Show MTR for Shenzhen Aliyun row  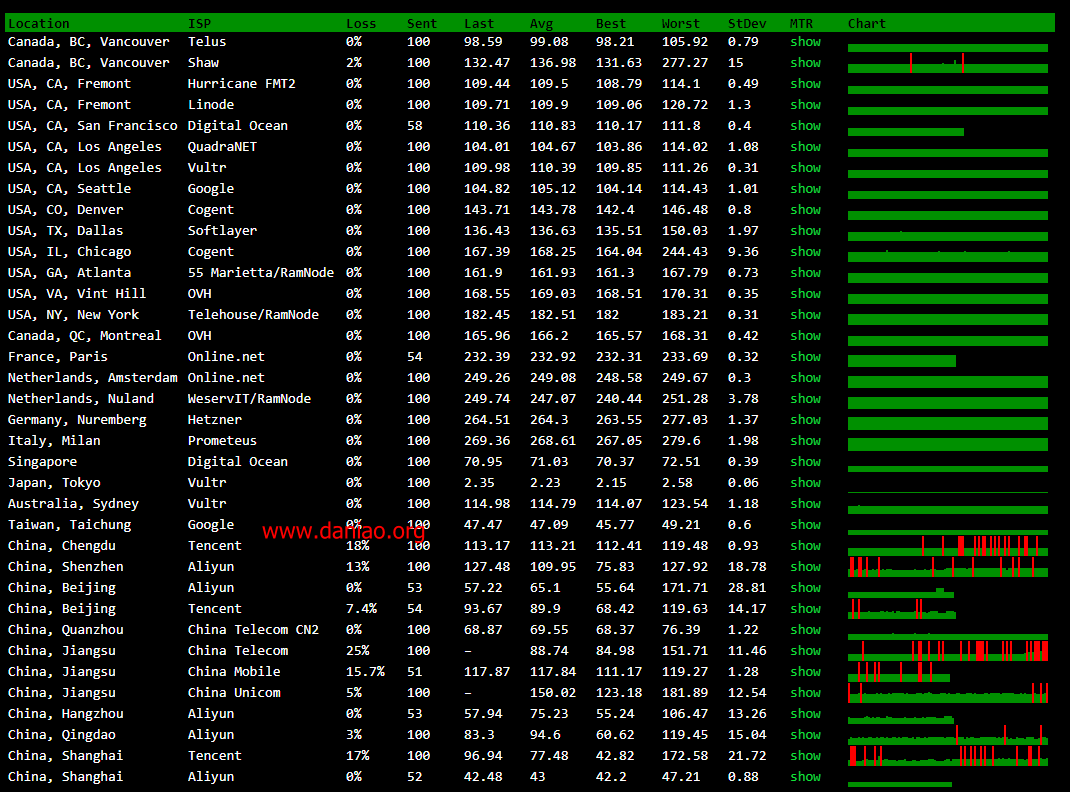tap(805, 567)
